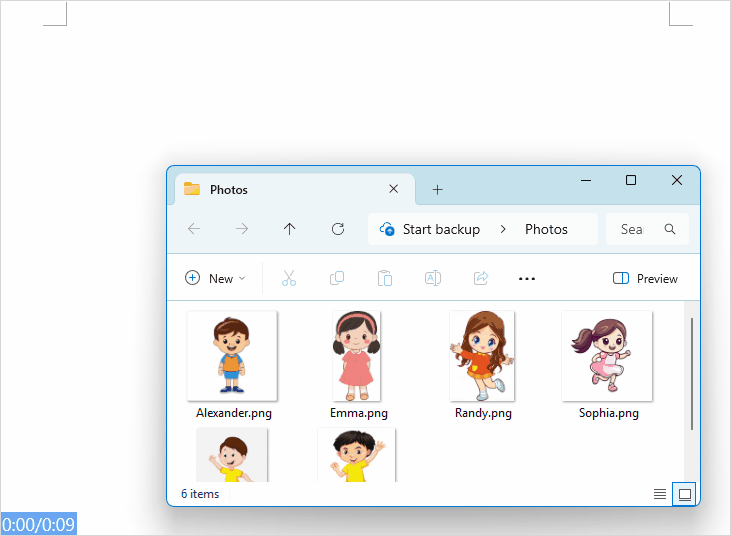Click the Paste clipboard icon
Image resolution: width=731 pixels, height=536 pixels.
[x=385, y=278]
